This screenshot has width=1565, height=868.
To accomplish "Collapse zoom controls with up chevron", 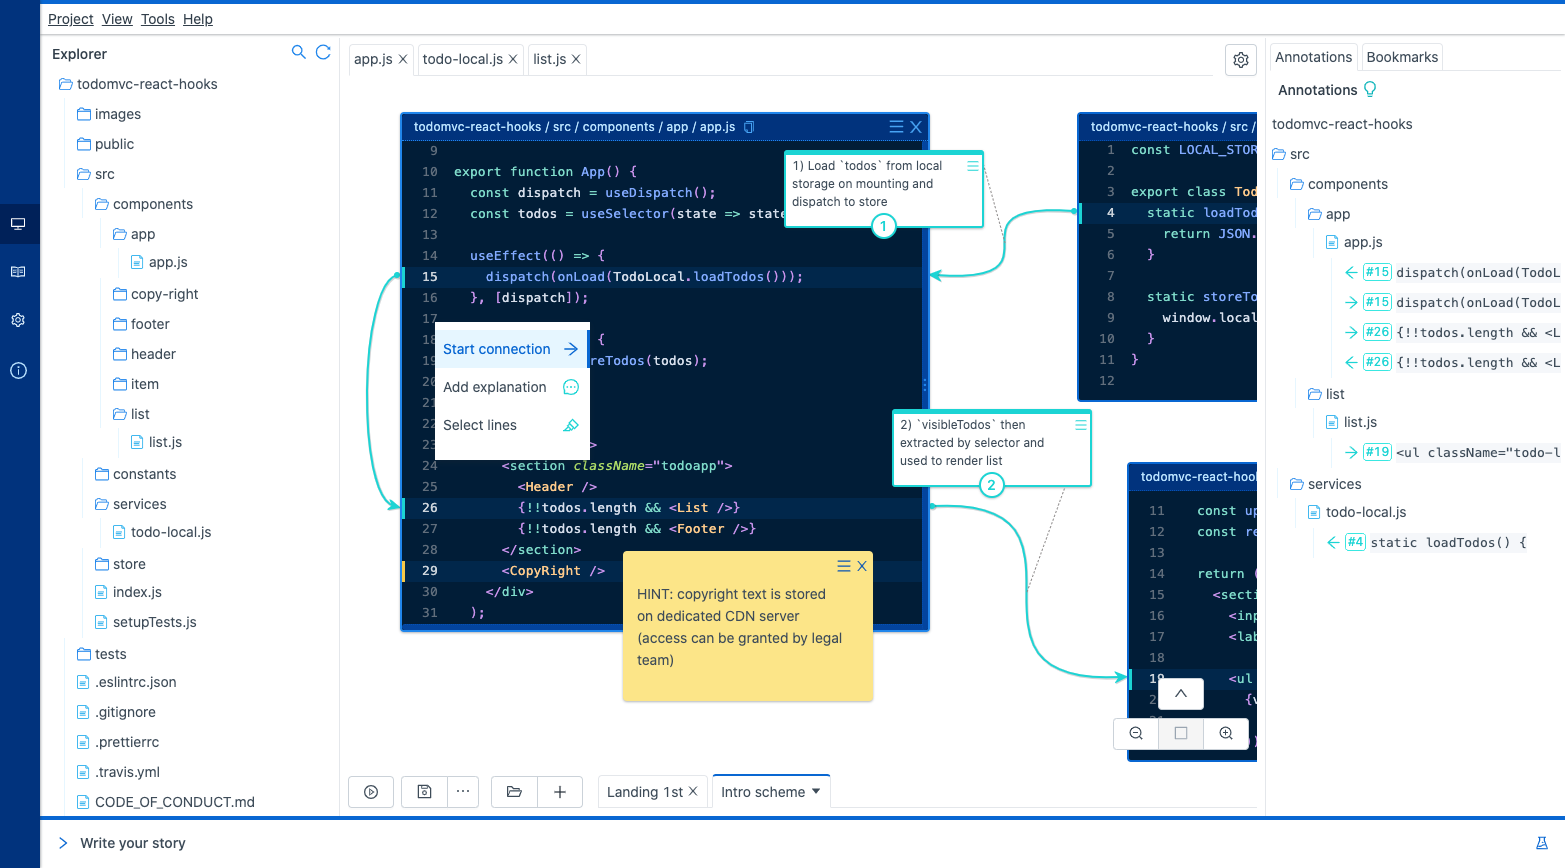I will tap(1181, 694).
